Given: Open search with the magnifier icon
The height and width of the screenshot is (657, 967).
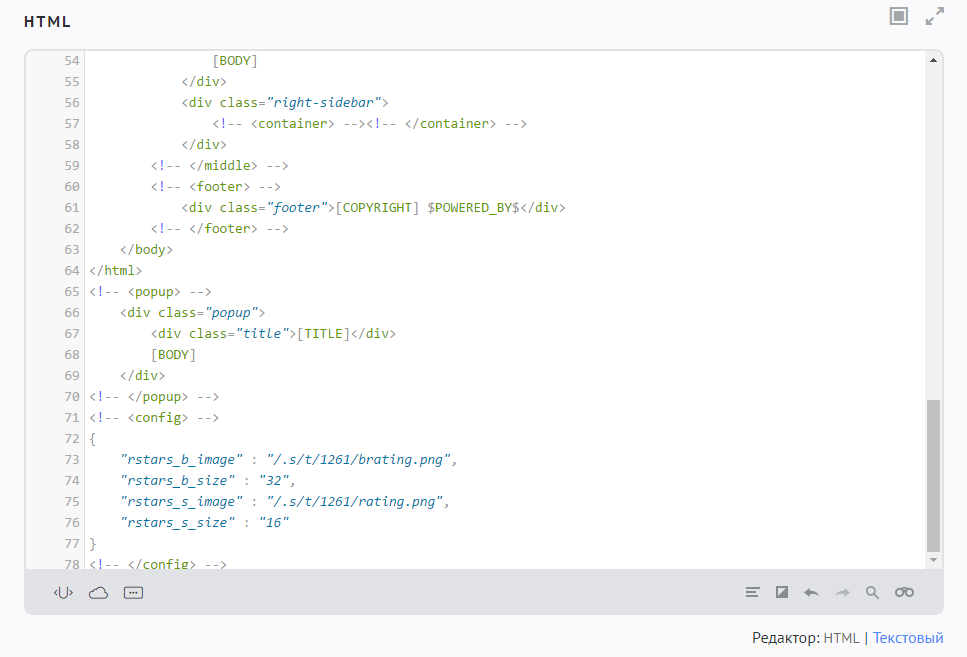Looking at the screenshot, I should [x=872, y=592].
